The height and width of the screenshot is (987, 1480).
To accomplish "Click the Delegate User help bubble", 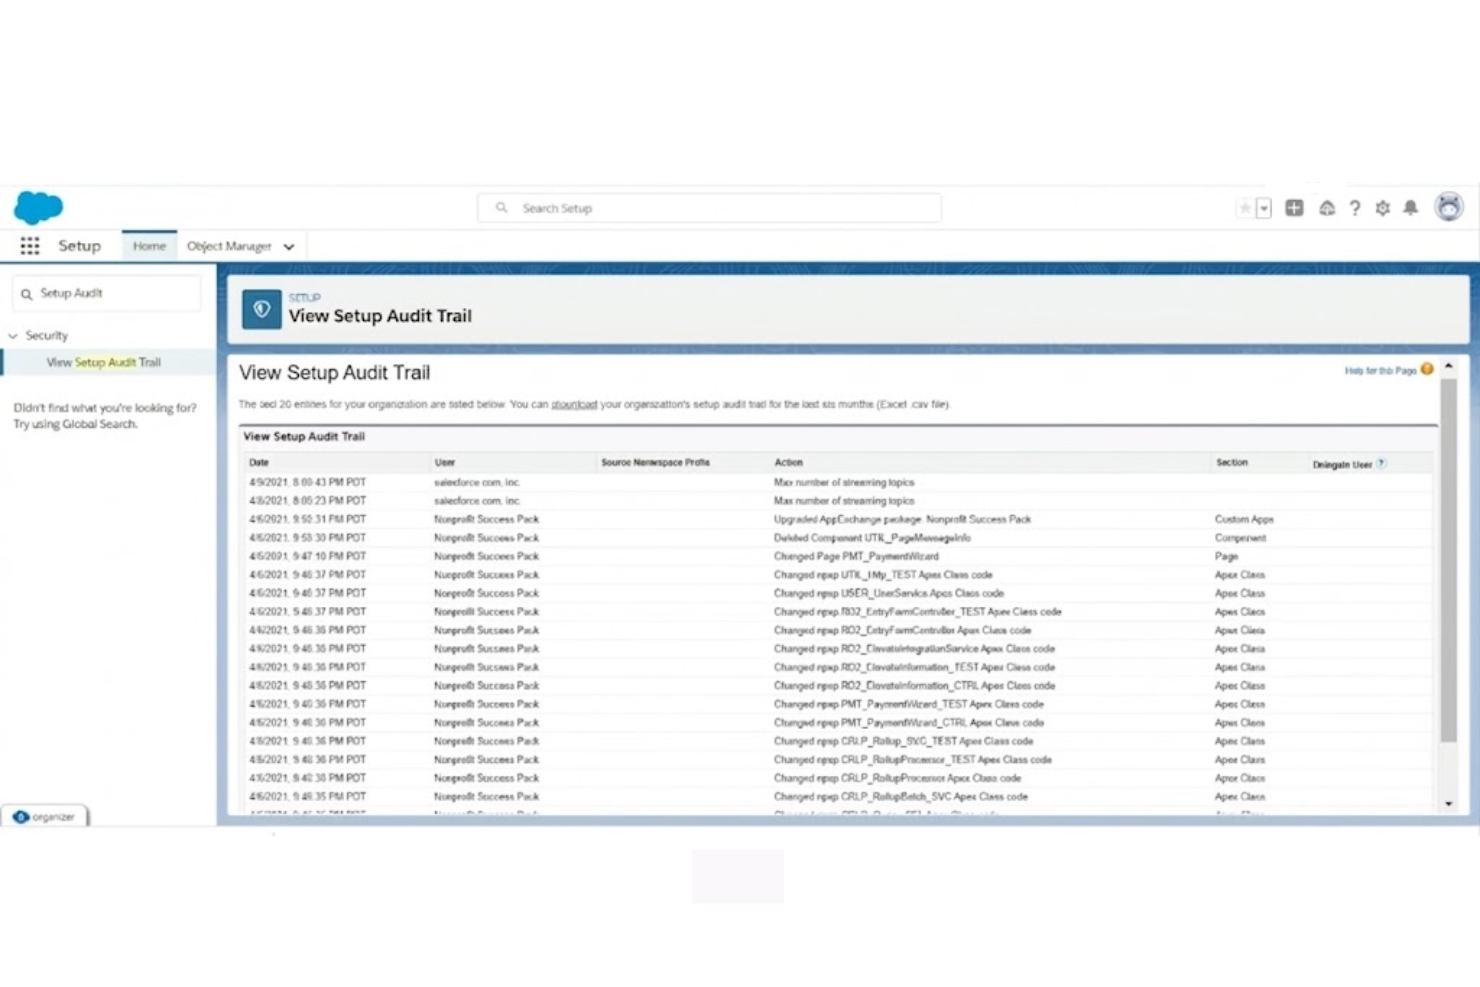I will click(1381, 462).
